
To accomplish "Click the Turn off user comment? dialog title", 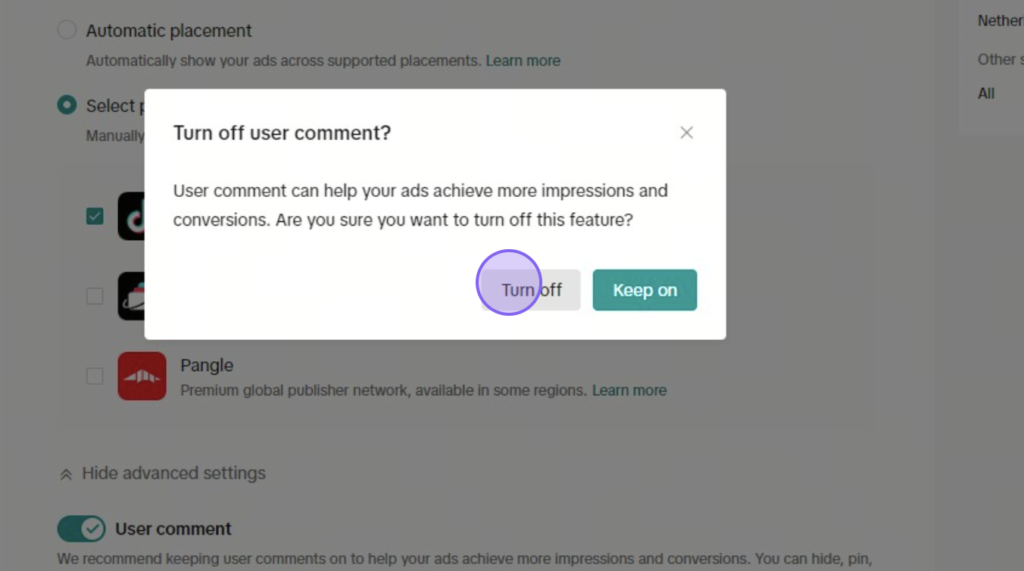I will (282, 133).
